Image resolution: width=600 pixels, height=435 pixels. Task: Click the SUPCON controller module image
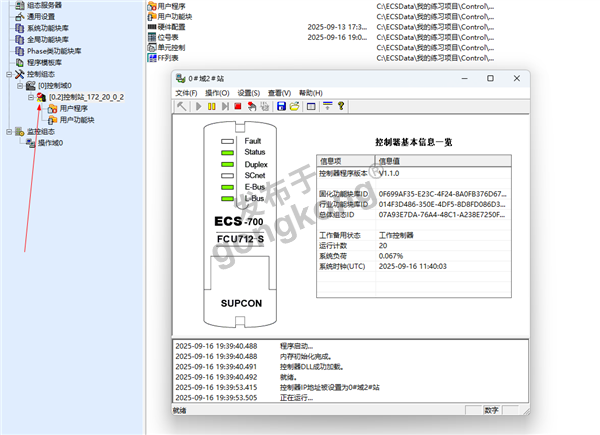coord(240,224)
